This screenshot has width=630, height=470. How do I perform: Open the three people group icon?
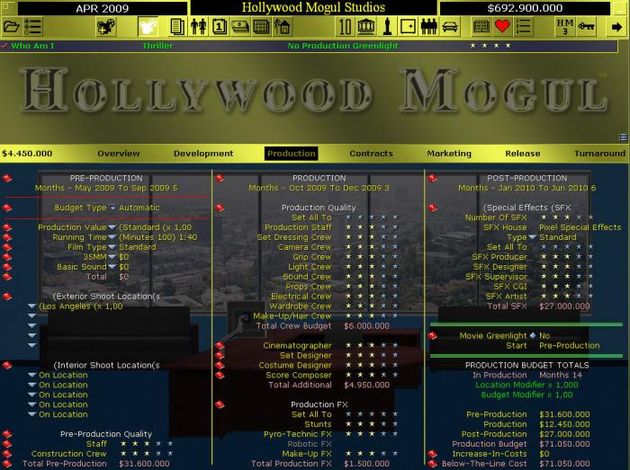pos(429,27)
